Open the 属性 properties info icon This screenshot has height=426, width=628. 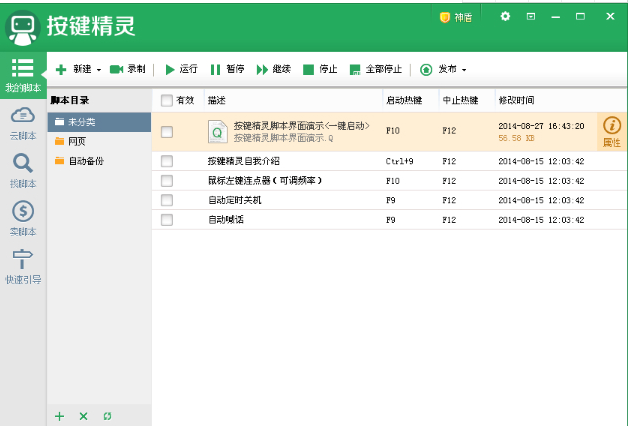click(612, 126)
